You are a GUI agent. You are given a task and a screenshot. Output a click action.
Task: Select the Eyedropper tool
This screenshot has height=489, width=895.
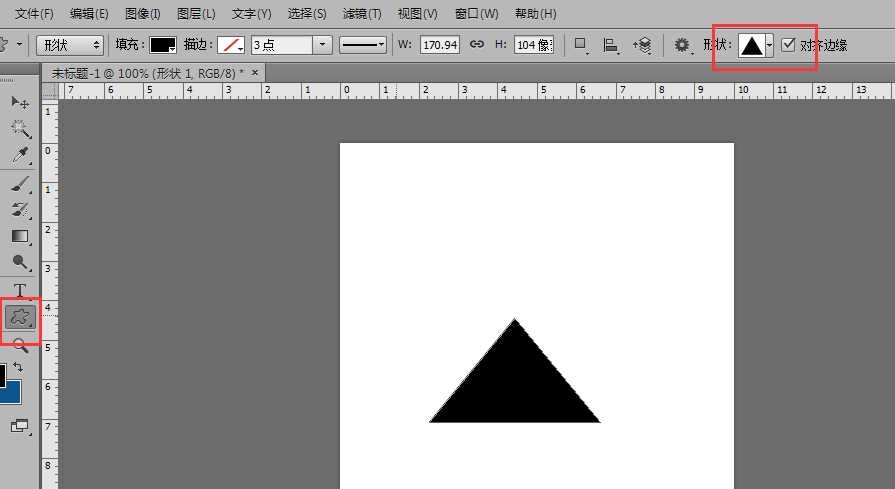pyautogui.click(x=20, y=155)
